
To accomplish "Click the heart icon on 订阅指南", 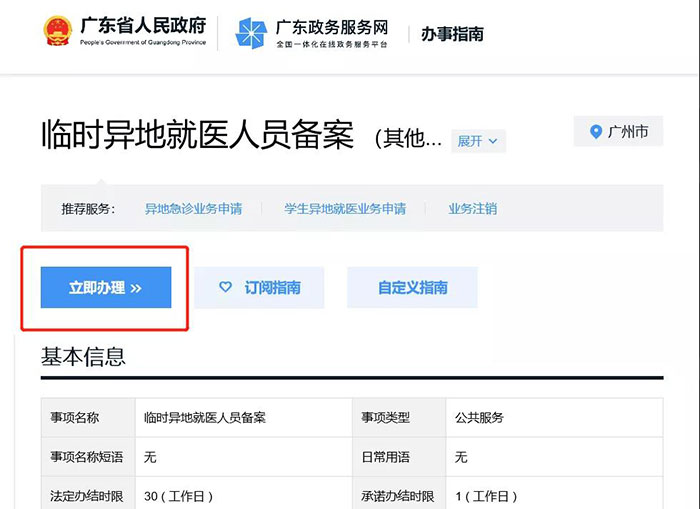I will tap(226, 288).
